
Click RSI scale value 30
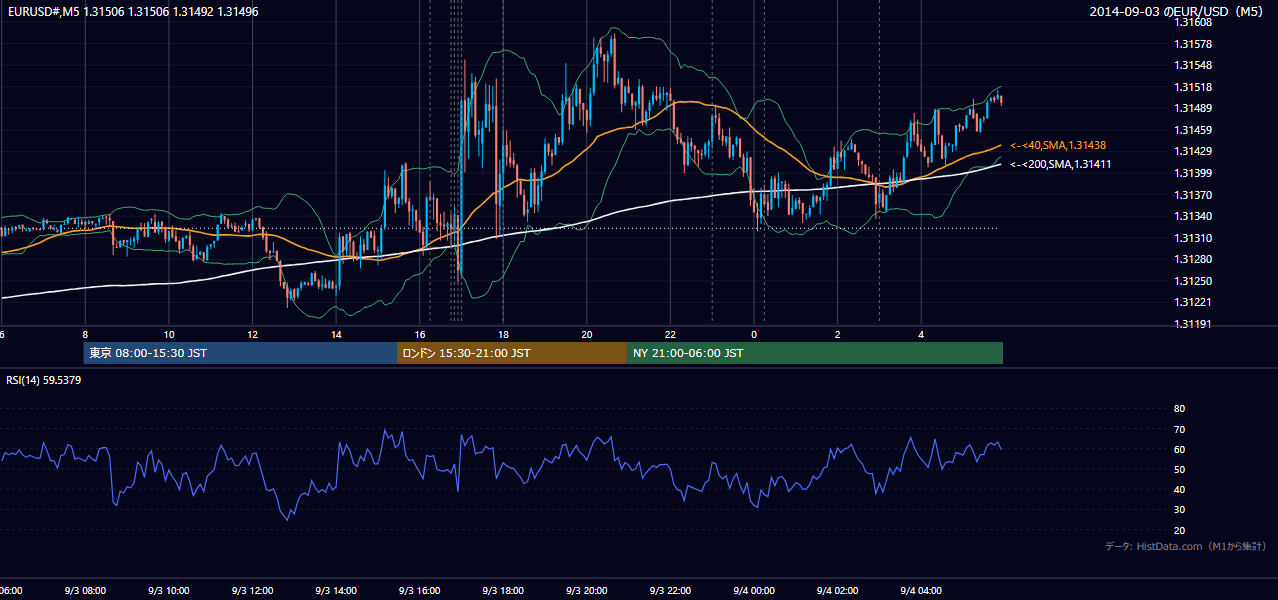click(1179, 510)
